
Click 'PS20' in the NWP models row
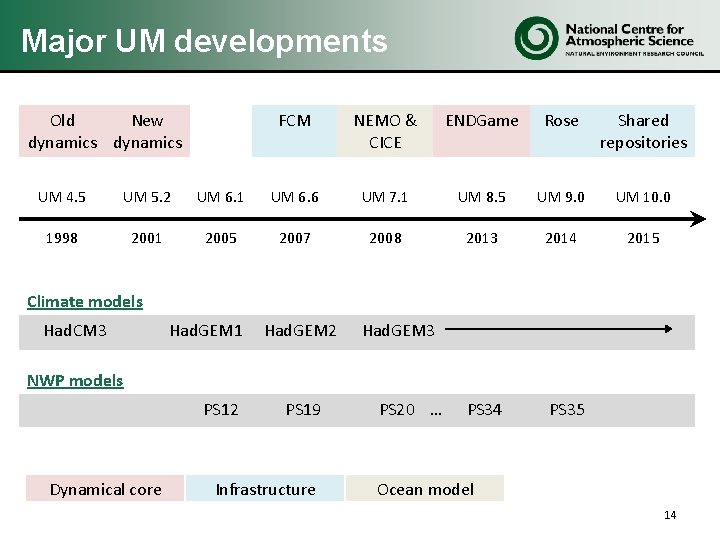click(397, 409)
